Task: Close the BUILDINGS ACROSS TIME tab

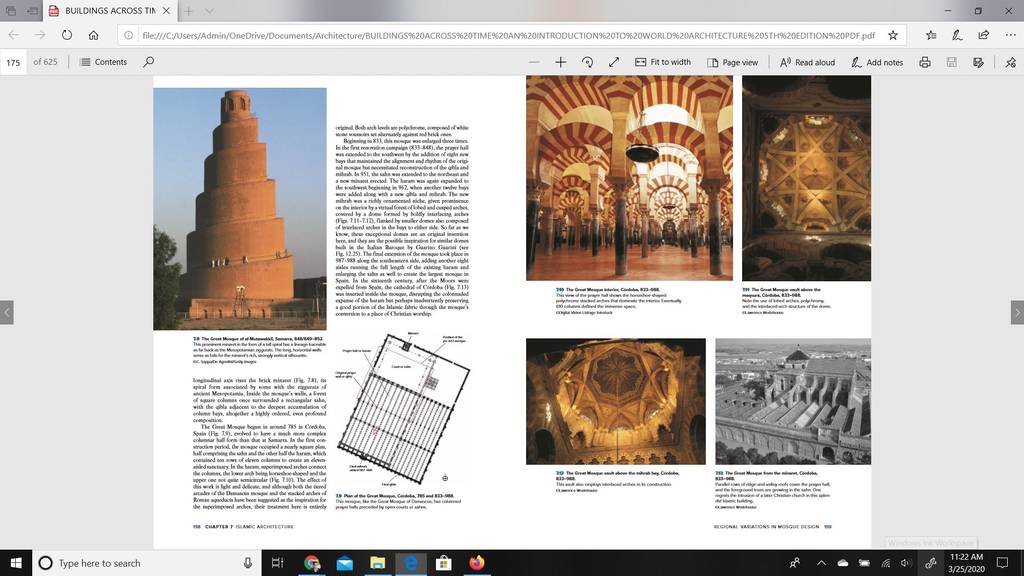Action: click(x=167, y=10)
